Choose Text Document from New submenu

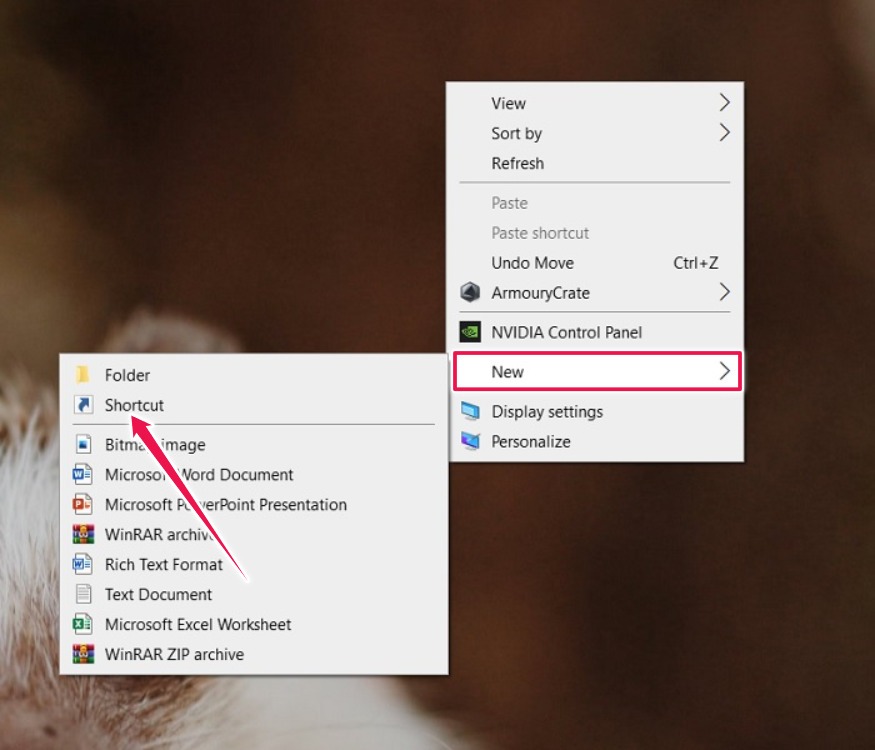(159, 594)
